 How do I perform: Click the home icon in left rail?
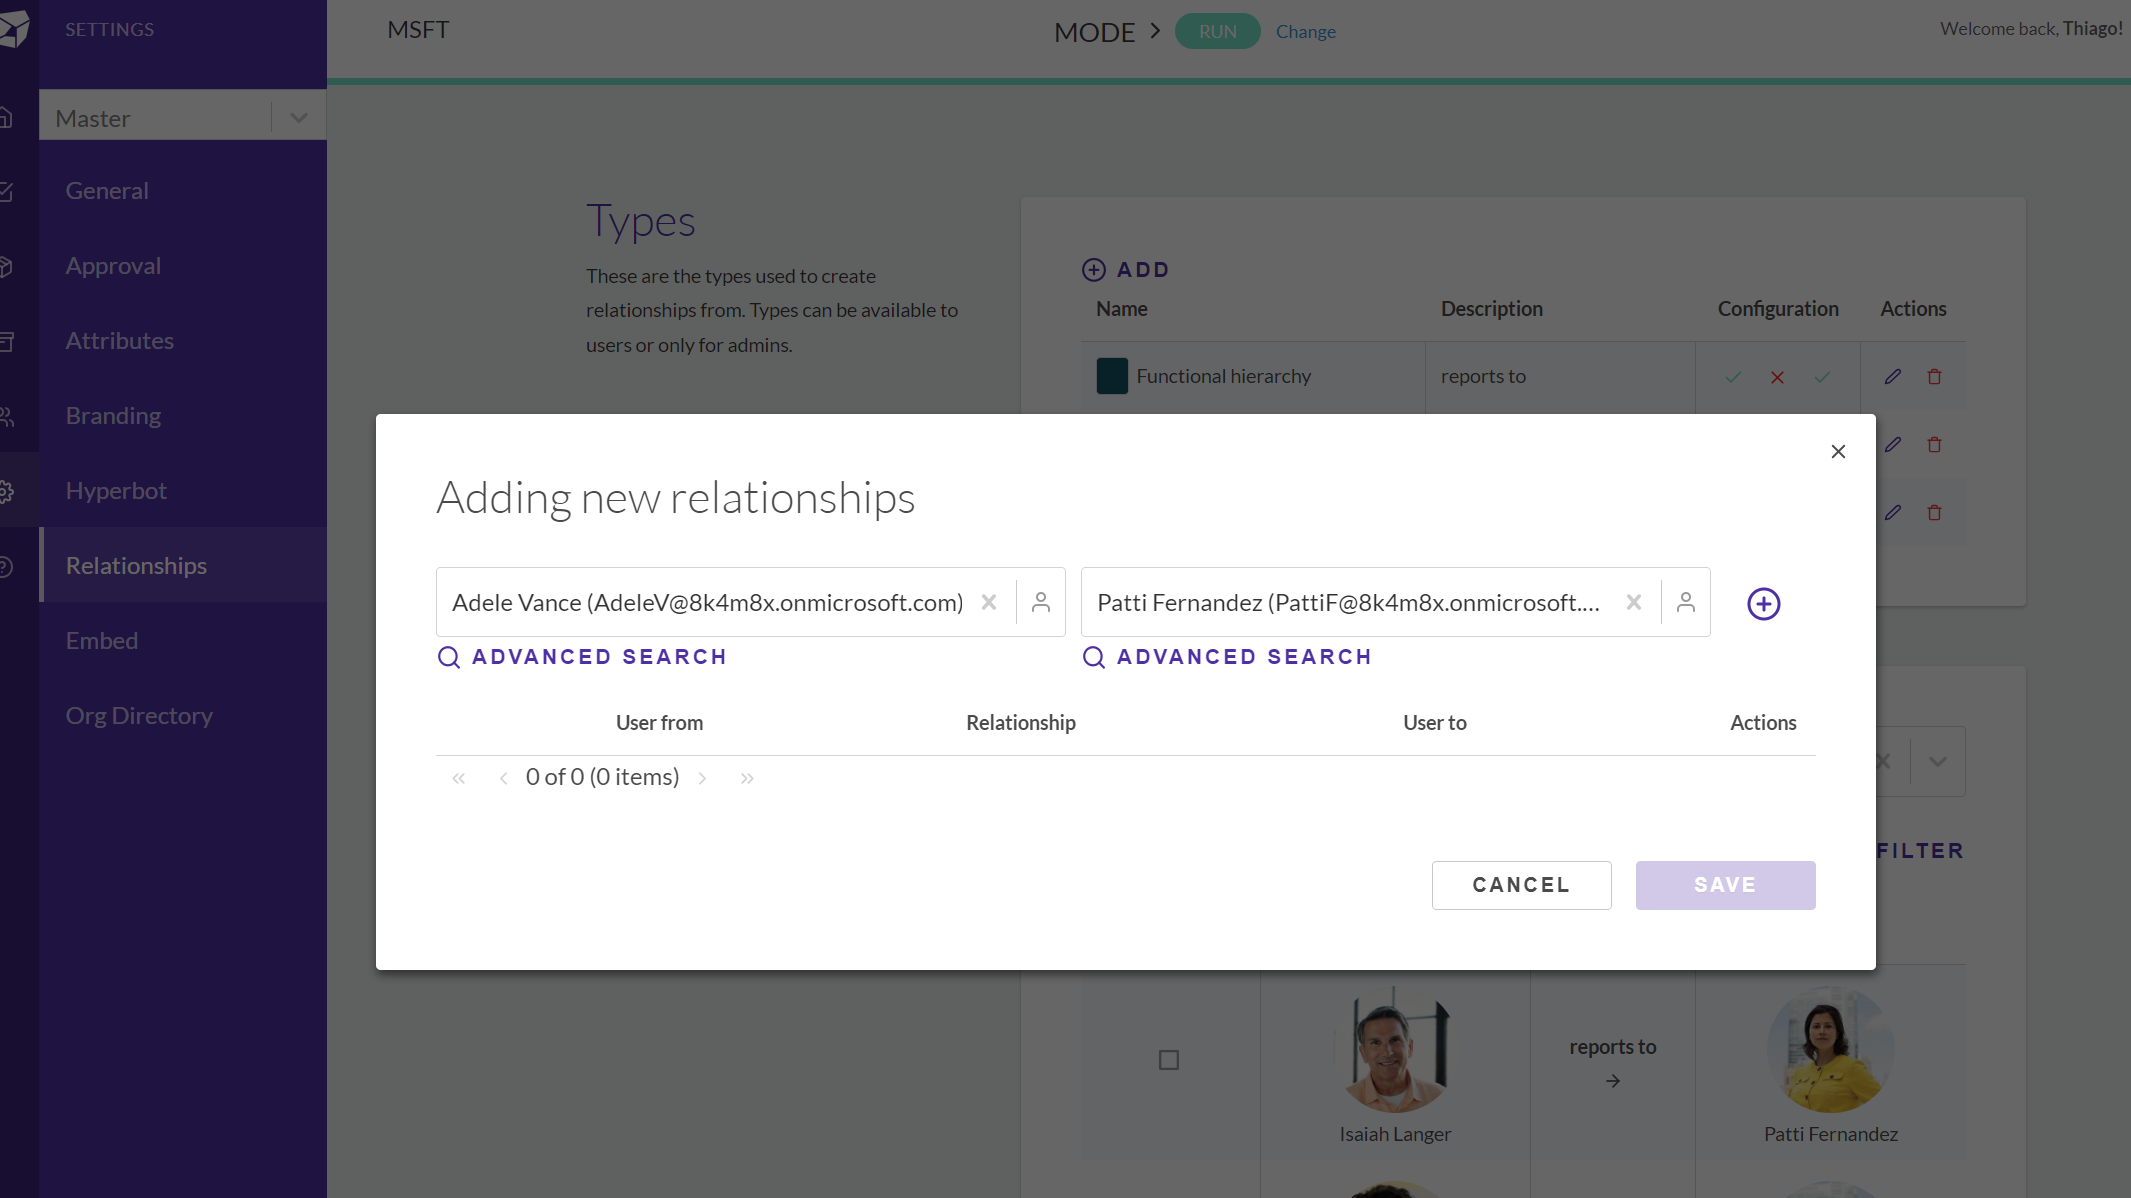(x=6, y=118)
